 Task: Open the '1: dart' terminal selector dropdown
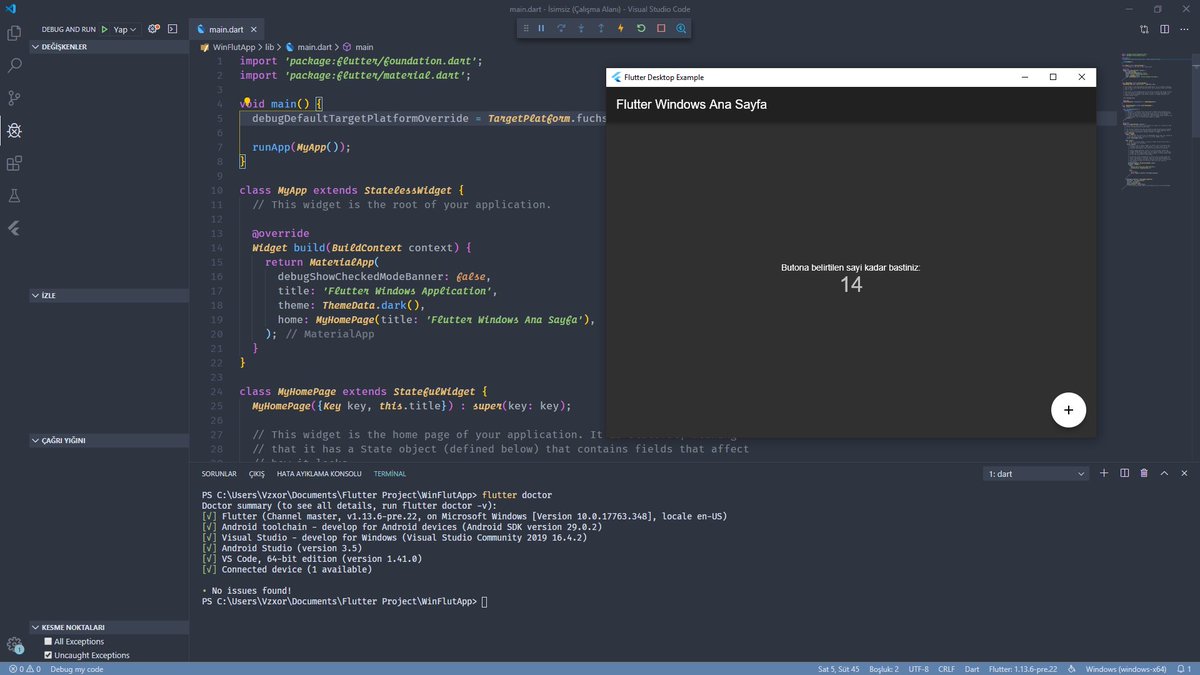(x=1035, y=473)
